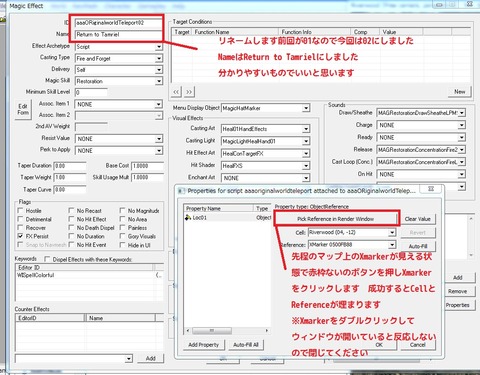480x375 pixels.
Task: Click the Property Name column header
Action: [x=219, y=209]
